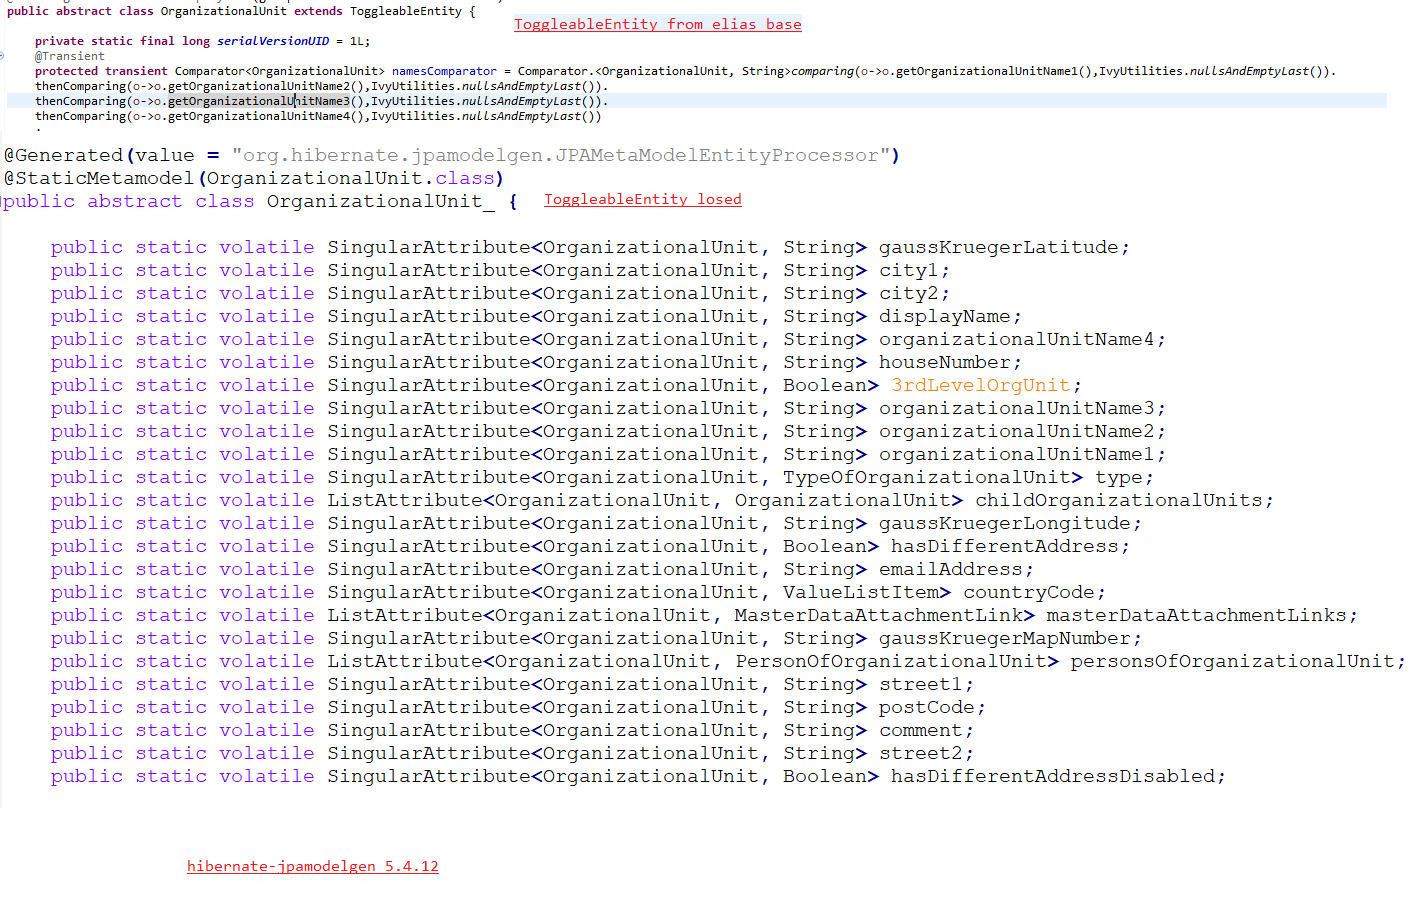The width and height of the screenshot is (1427, 900).
Task: Click the displayName attribute
Action: 944,316
